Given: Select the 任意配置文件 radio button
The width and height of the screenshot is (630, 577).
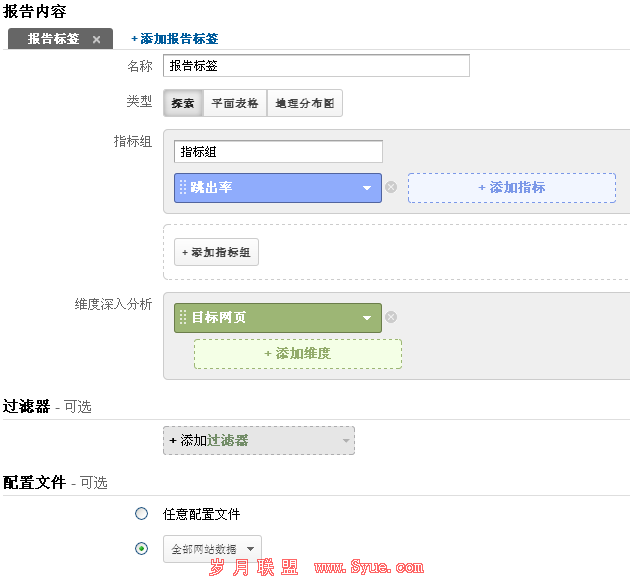Looking at the screenshot, I should pyautogui.click(x=141, y=514).
